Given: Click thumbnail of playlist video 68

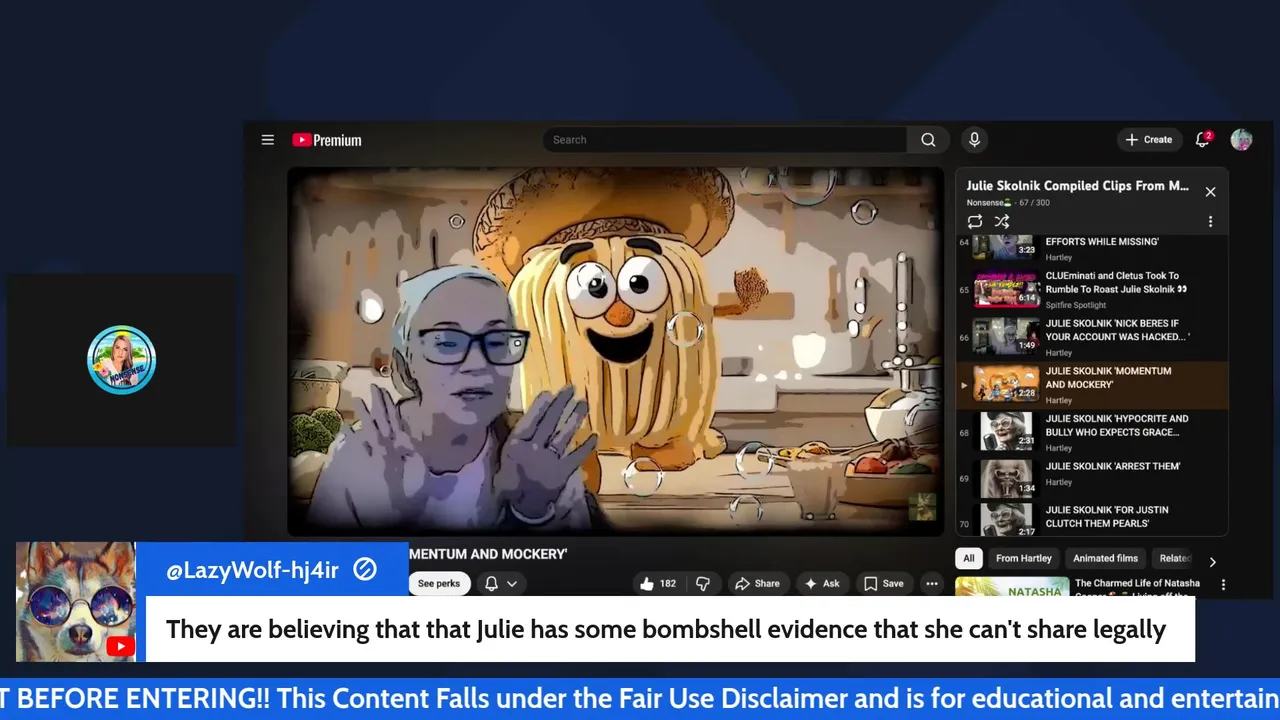Looking at the screenshot, I should (x=1006, y=433).
